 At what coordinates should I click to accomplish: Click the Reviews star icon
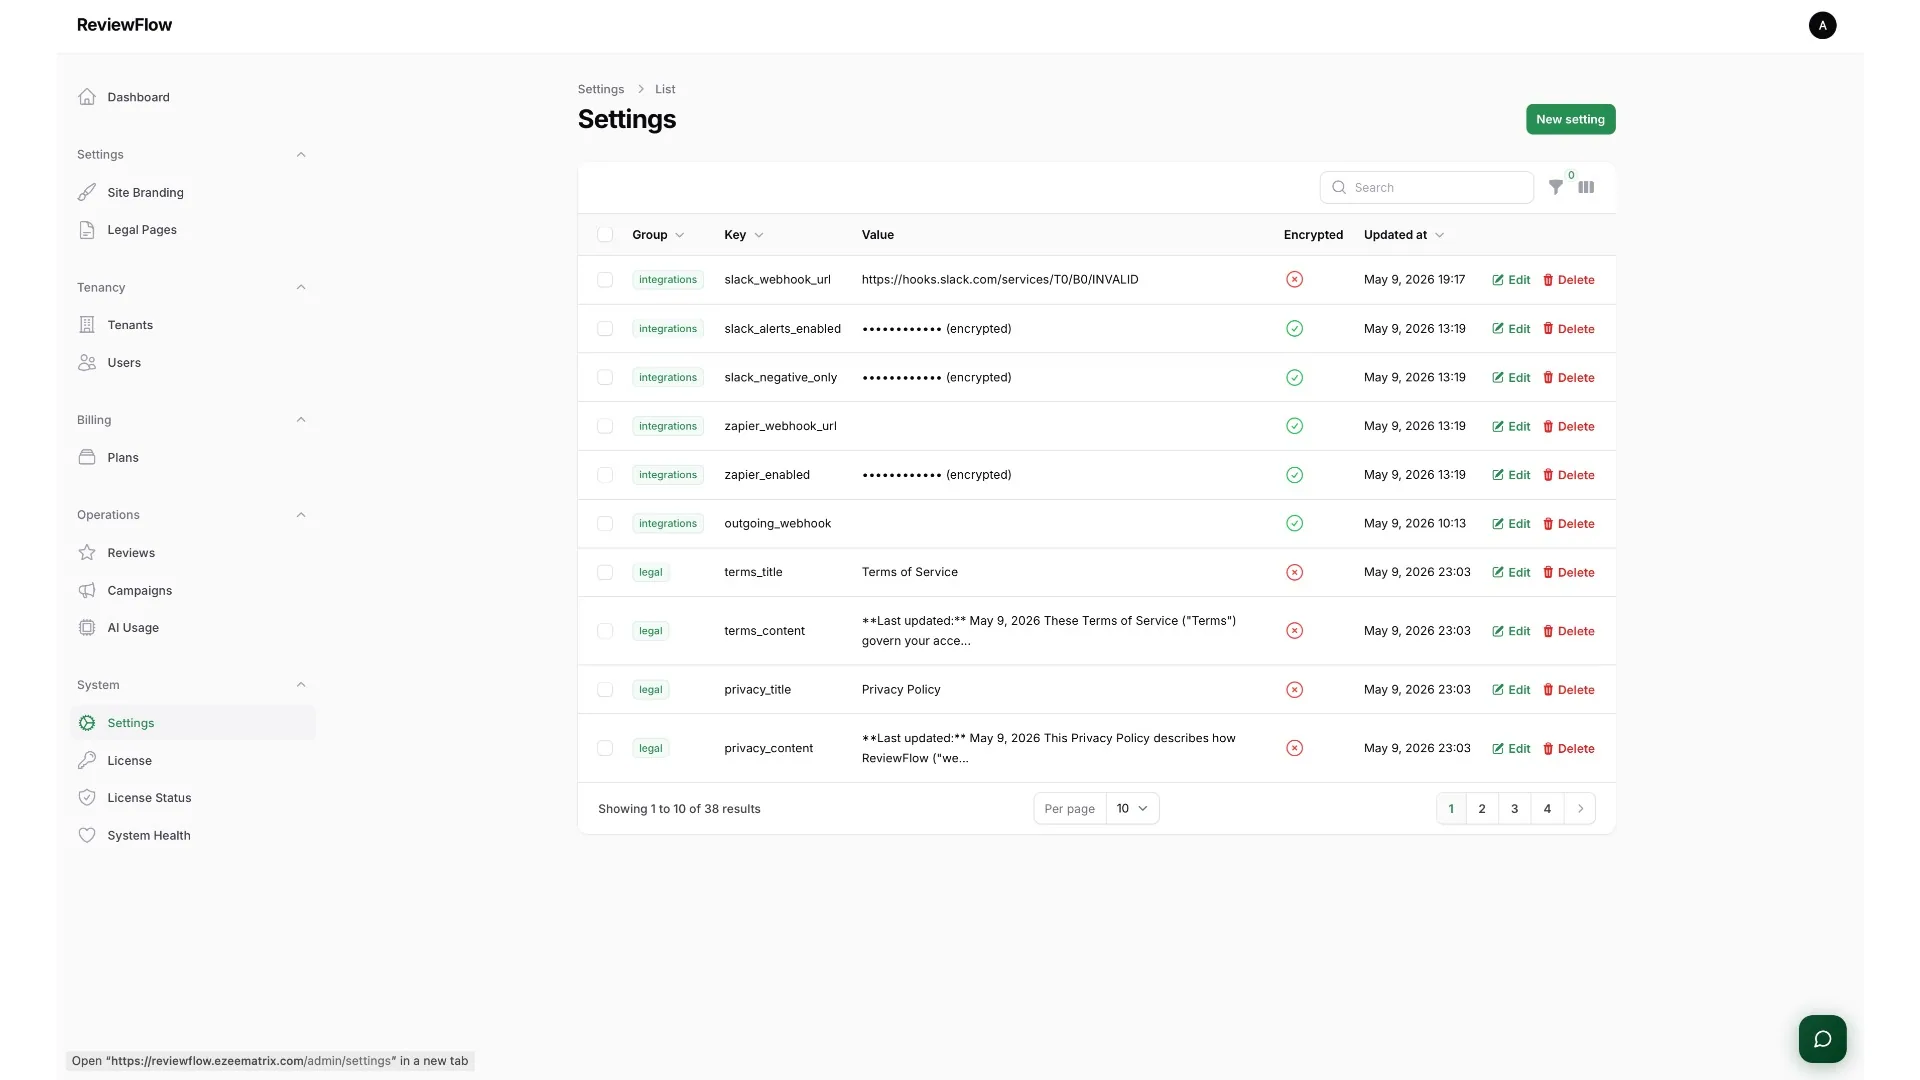(87, 553)
